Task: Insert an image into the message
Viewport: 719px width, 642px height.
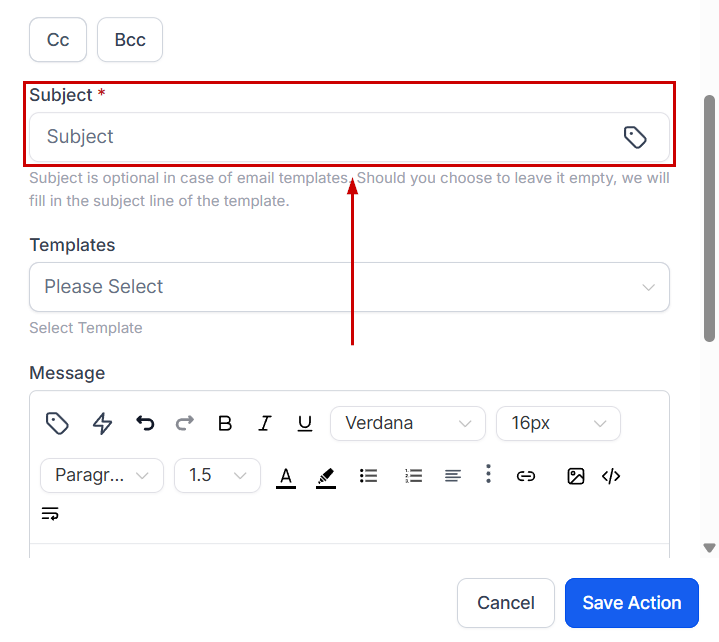Action: [576, 476]
